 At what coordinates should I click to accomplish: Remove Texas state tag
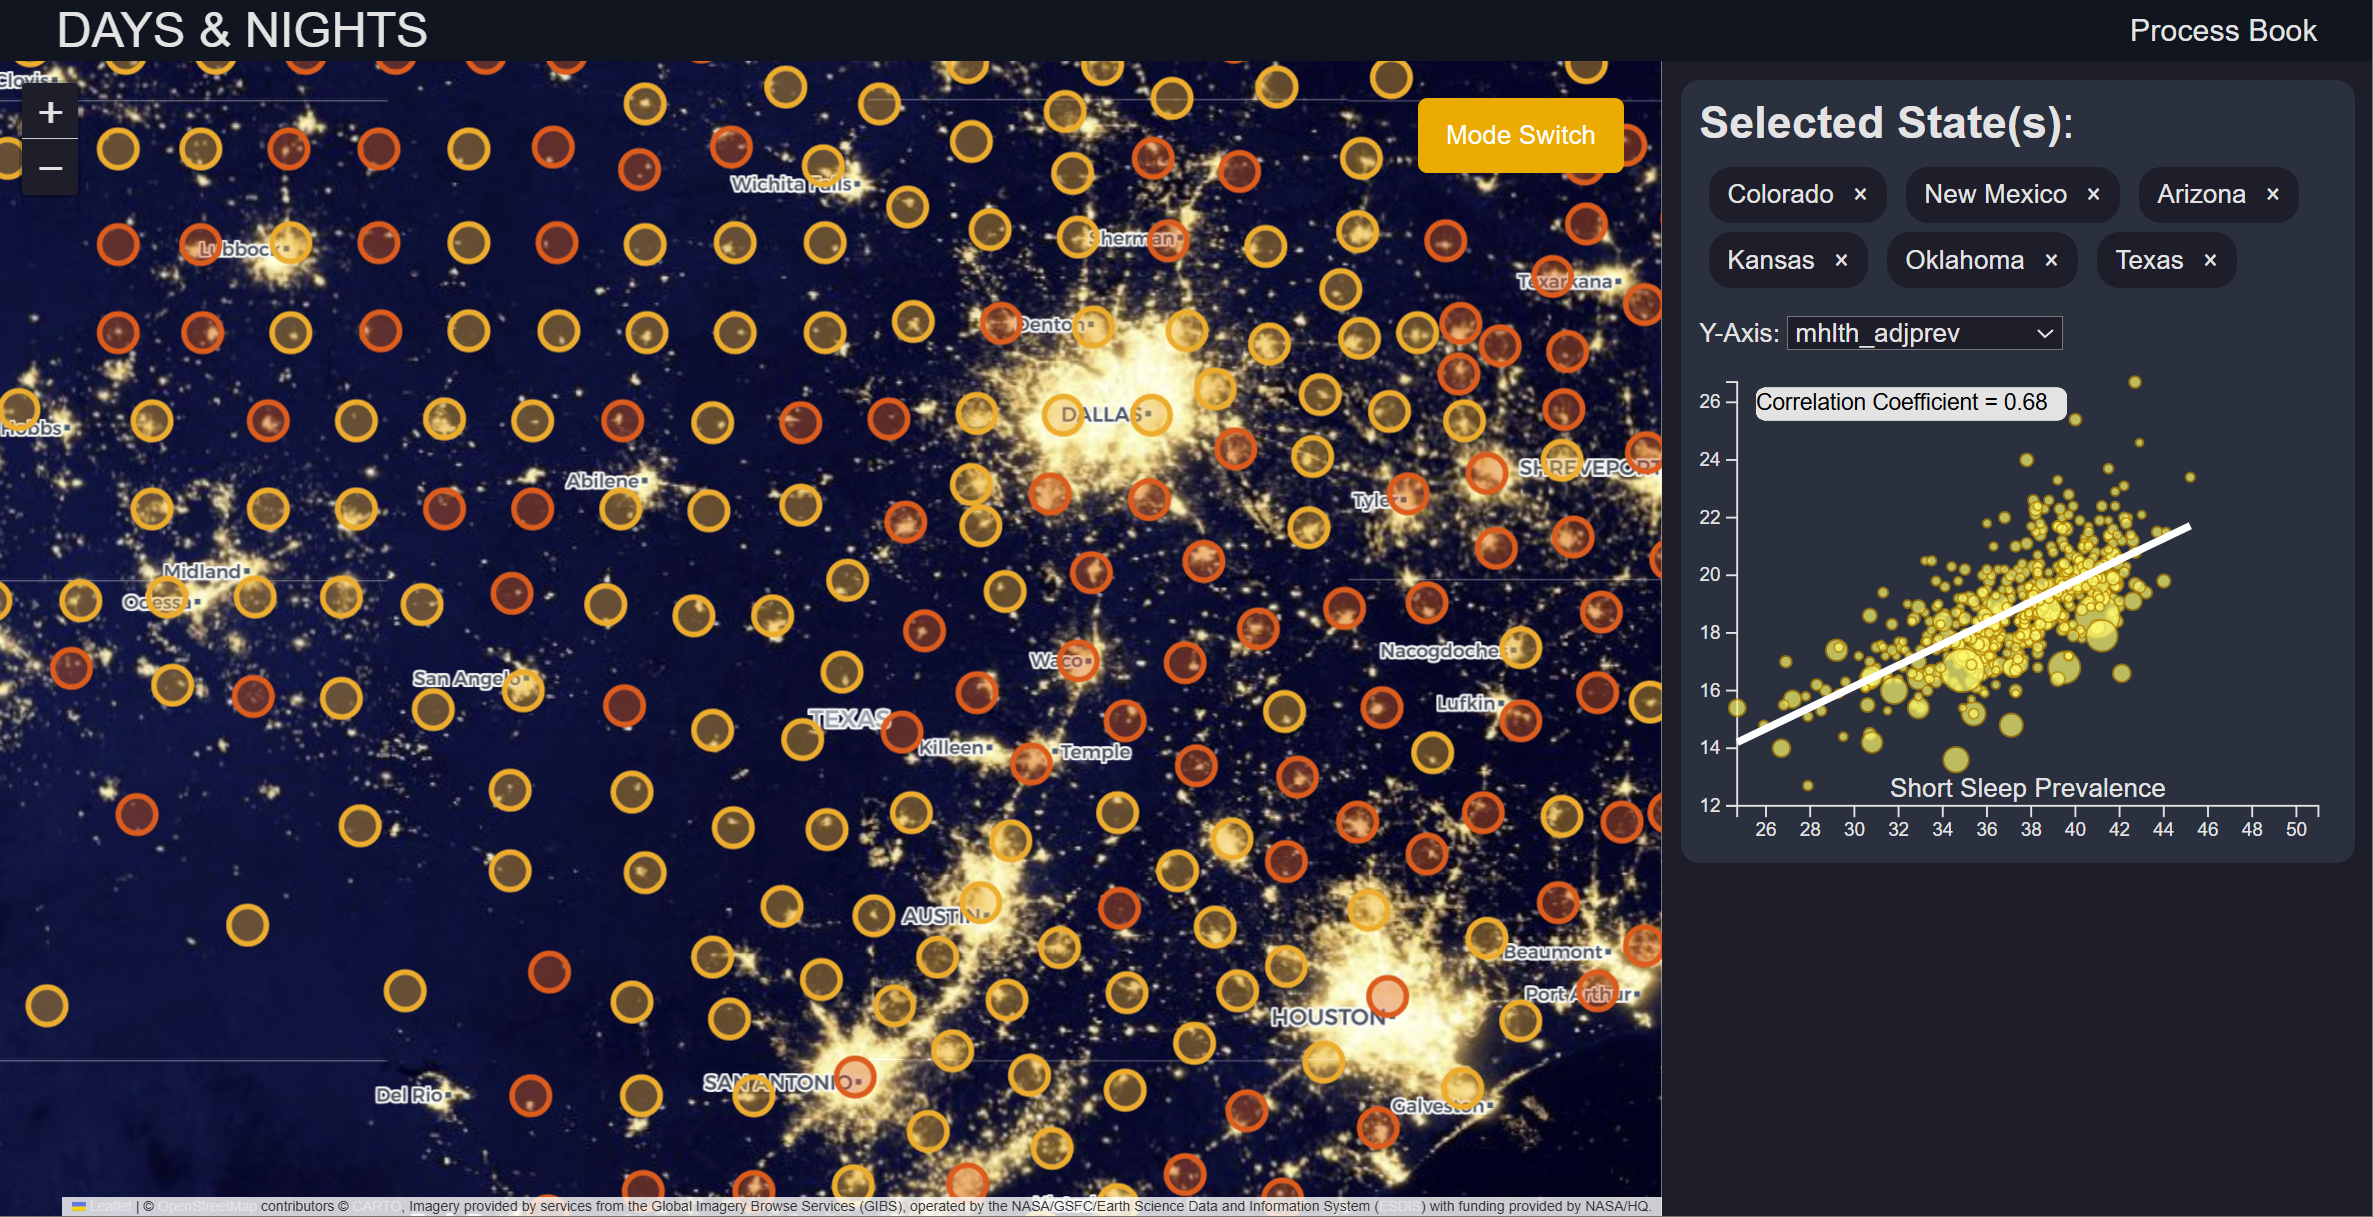(2210, 261)
